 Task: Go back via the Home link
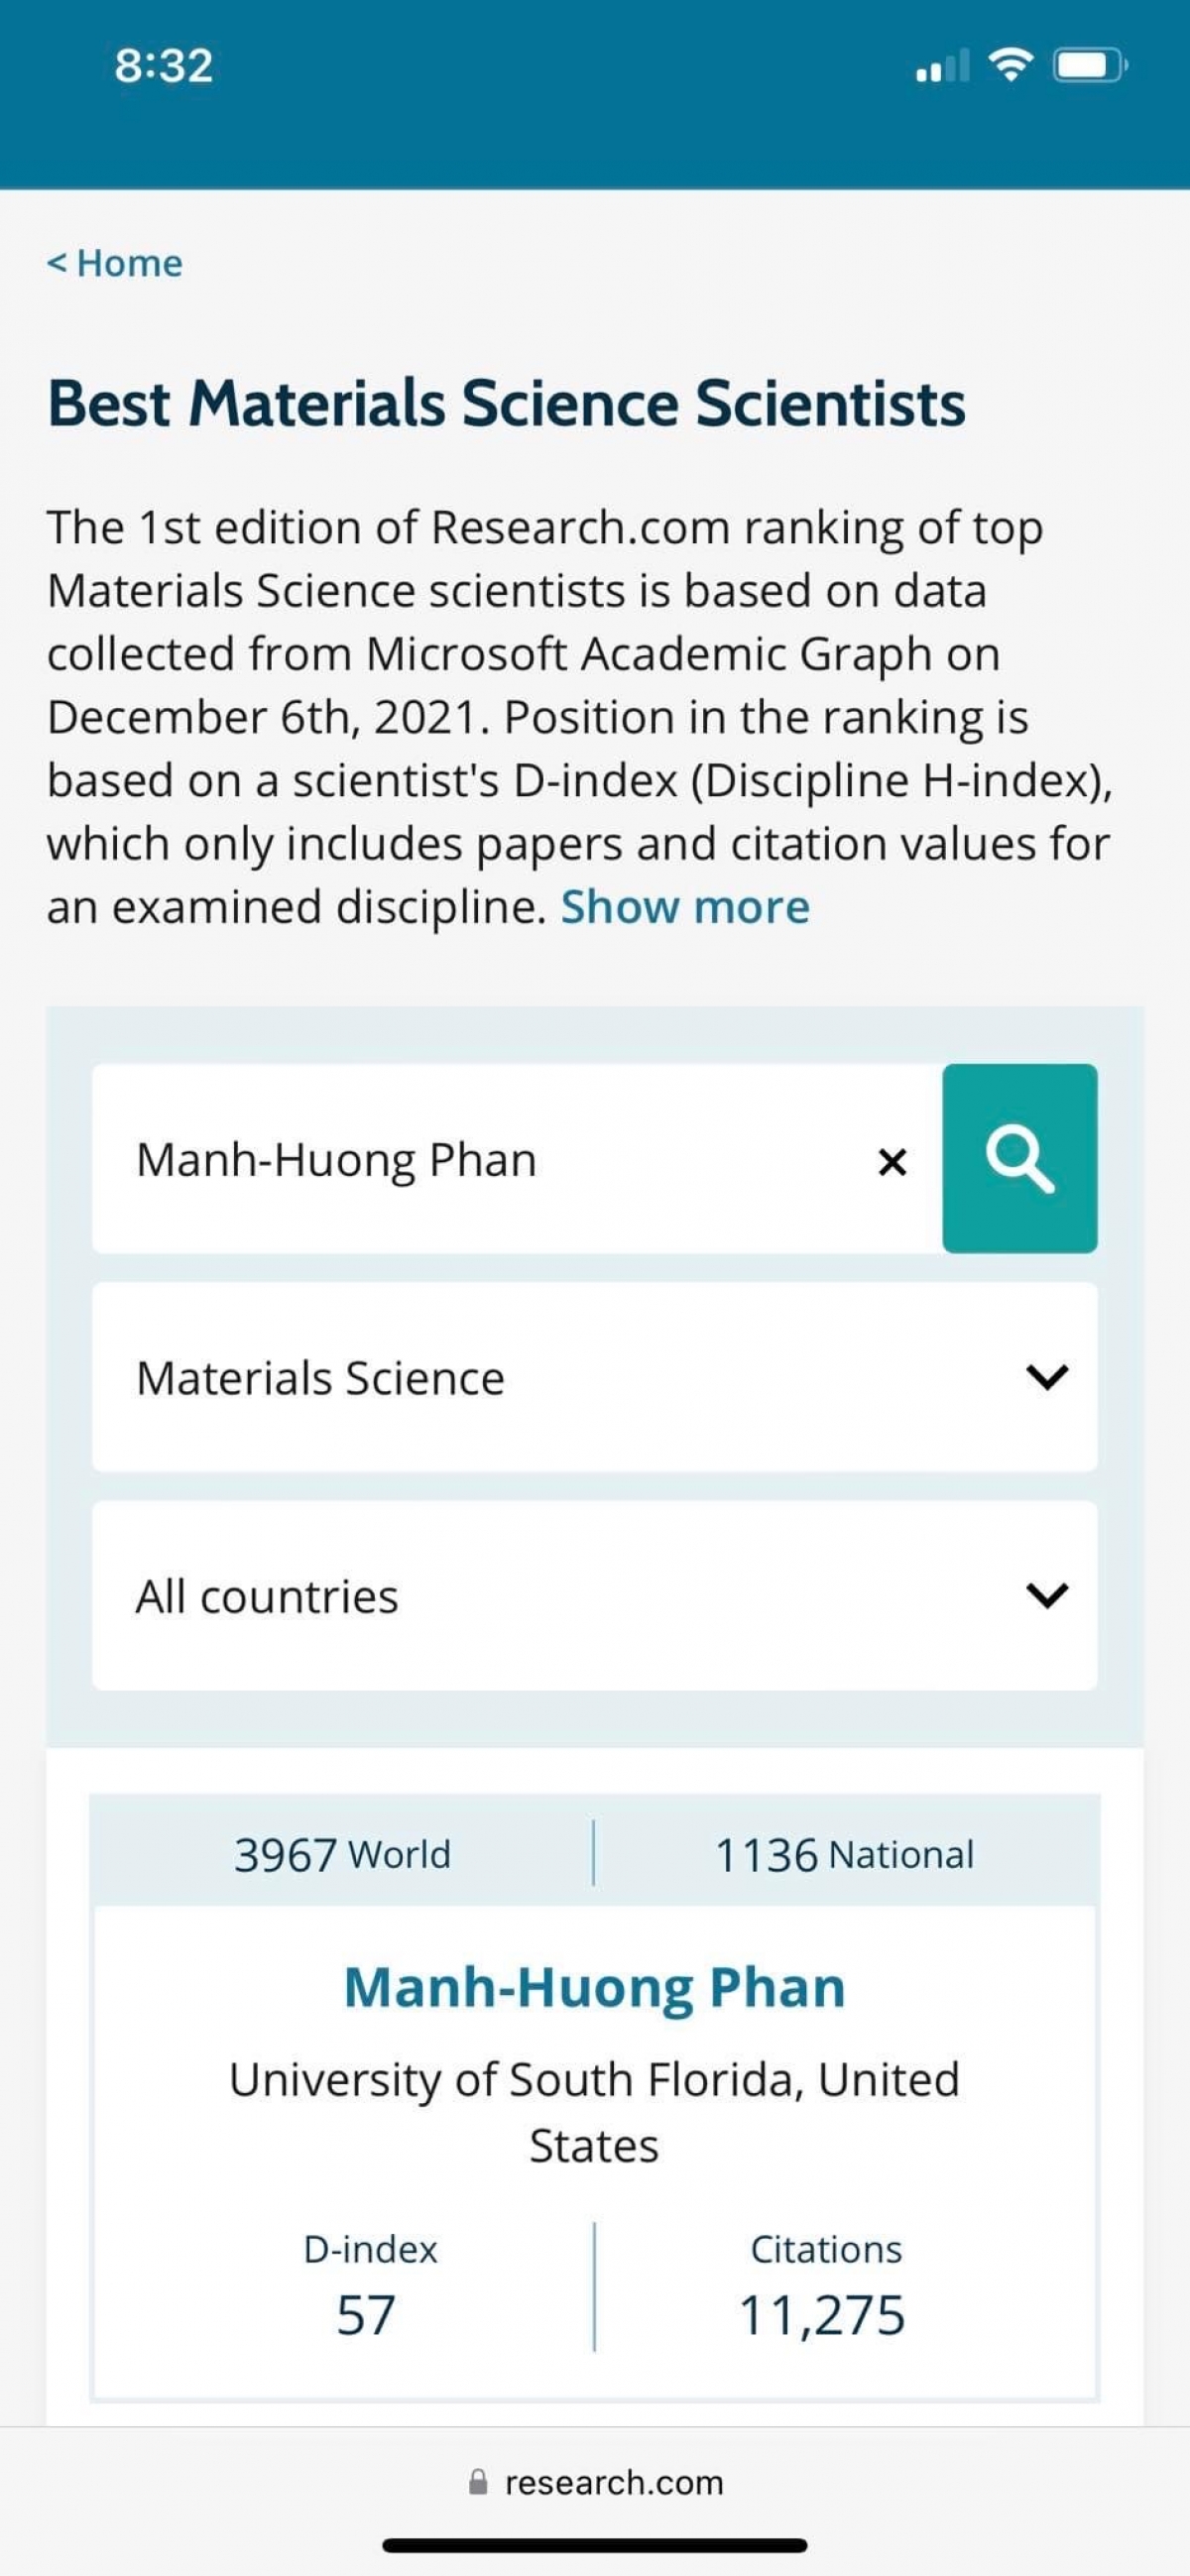coord(115,263)
